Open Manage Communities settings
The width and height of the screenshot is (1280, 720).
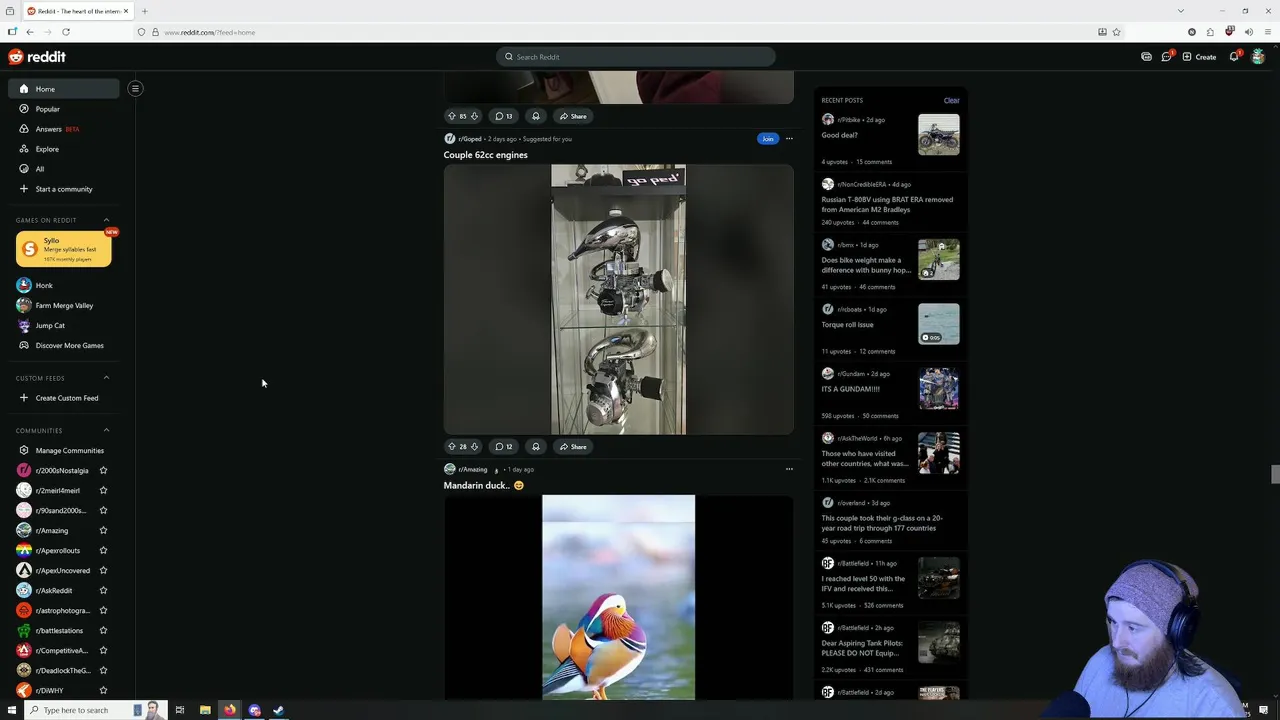[x=69, y=450]
